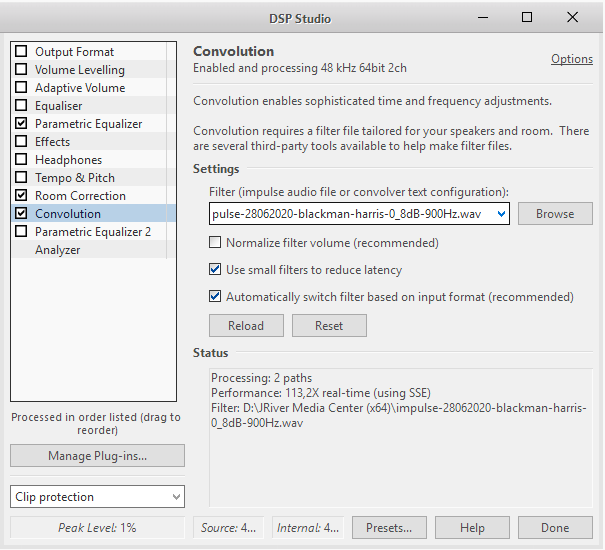This screenshot has height=550, width=605.
Task: Toggle Automatically switch filter based on input format
Action: coord(215,296)
